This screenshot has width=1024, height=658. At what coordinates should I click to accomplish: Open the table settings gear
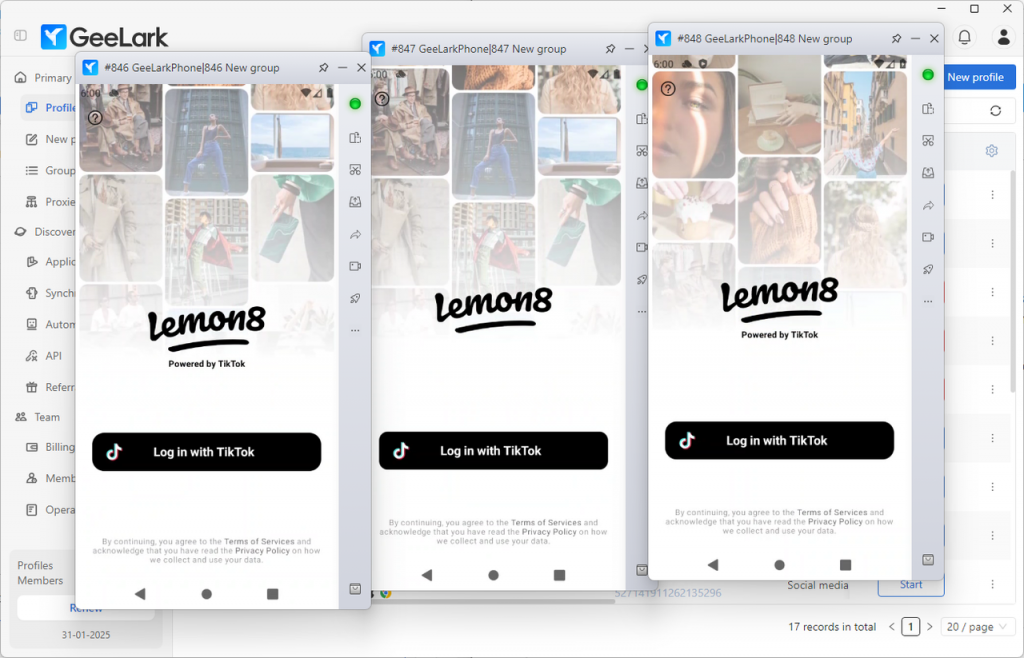tap(991, 151)
